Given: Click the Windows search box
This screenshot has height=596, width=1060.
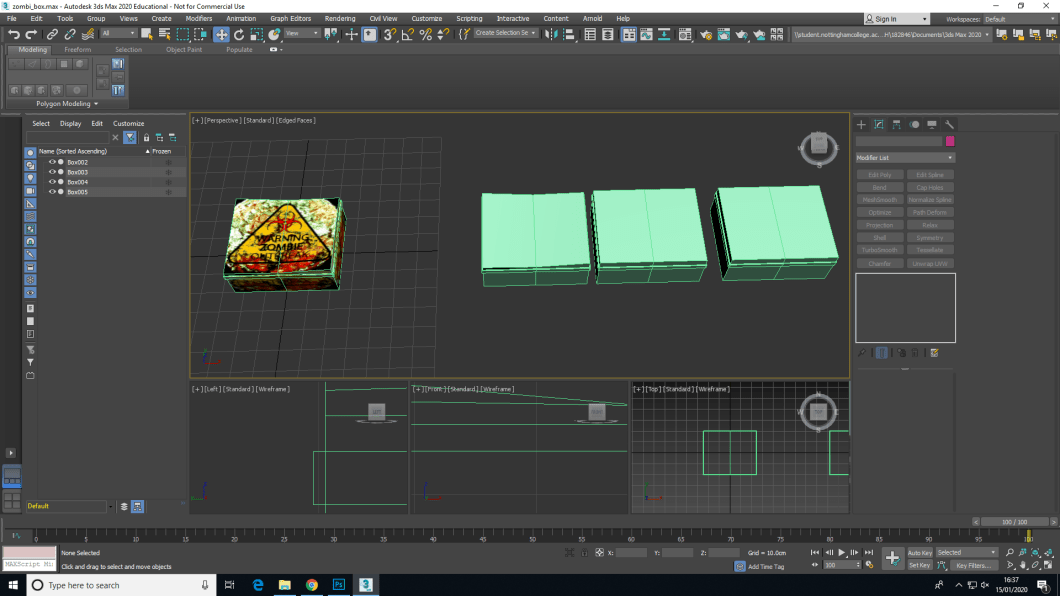Looking at the screenshot, I should (x=122, y=585).
